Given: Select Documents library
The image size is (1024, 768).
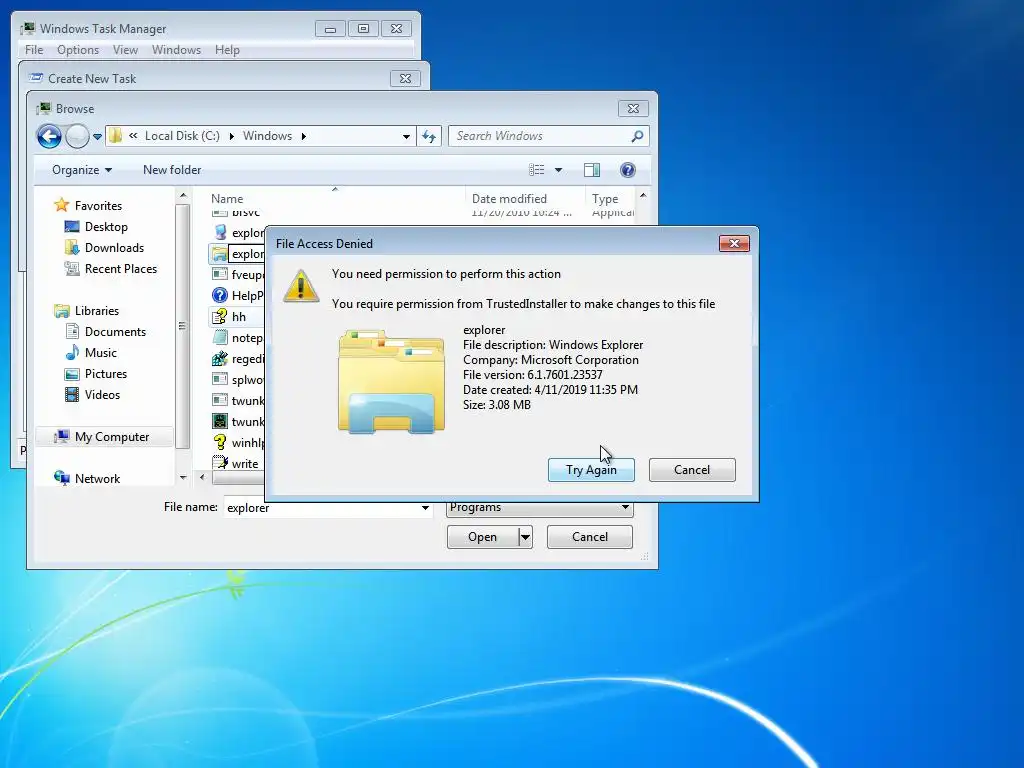Looking at the screenshot, I should pyautogui.click(x=115, y=332).
